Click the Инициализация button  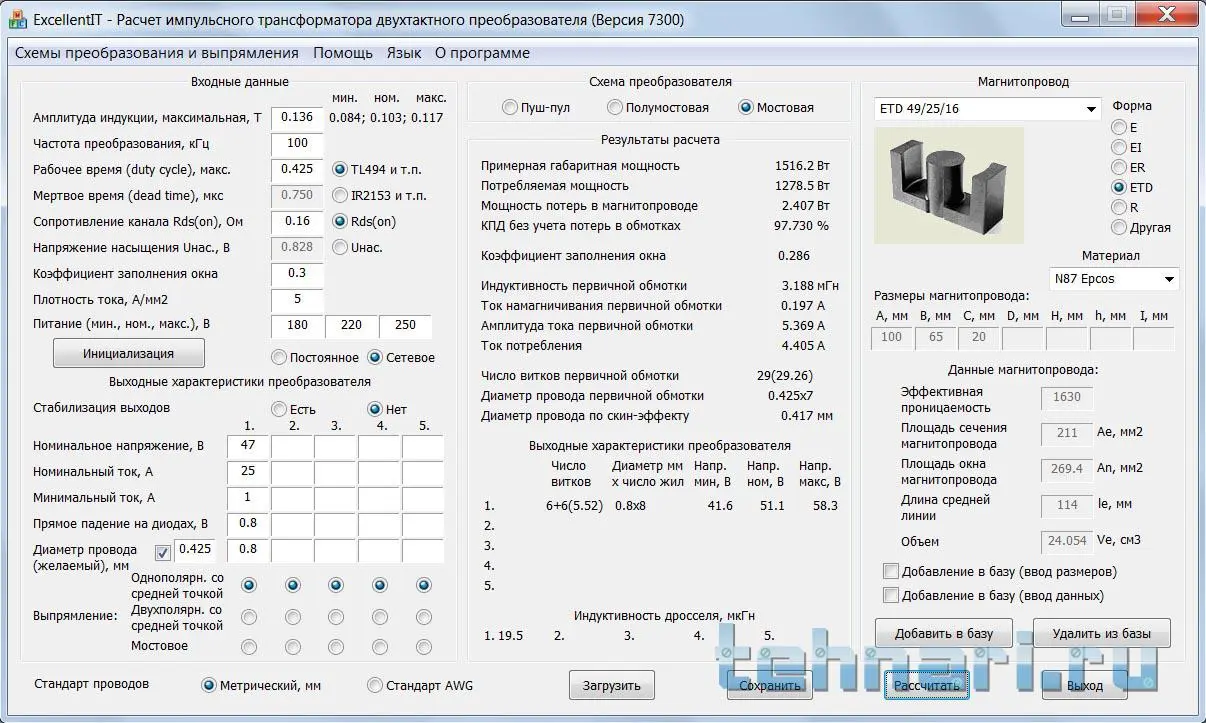coord(128,353)
